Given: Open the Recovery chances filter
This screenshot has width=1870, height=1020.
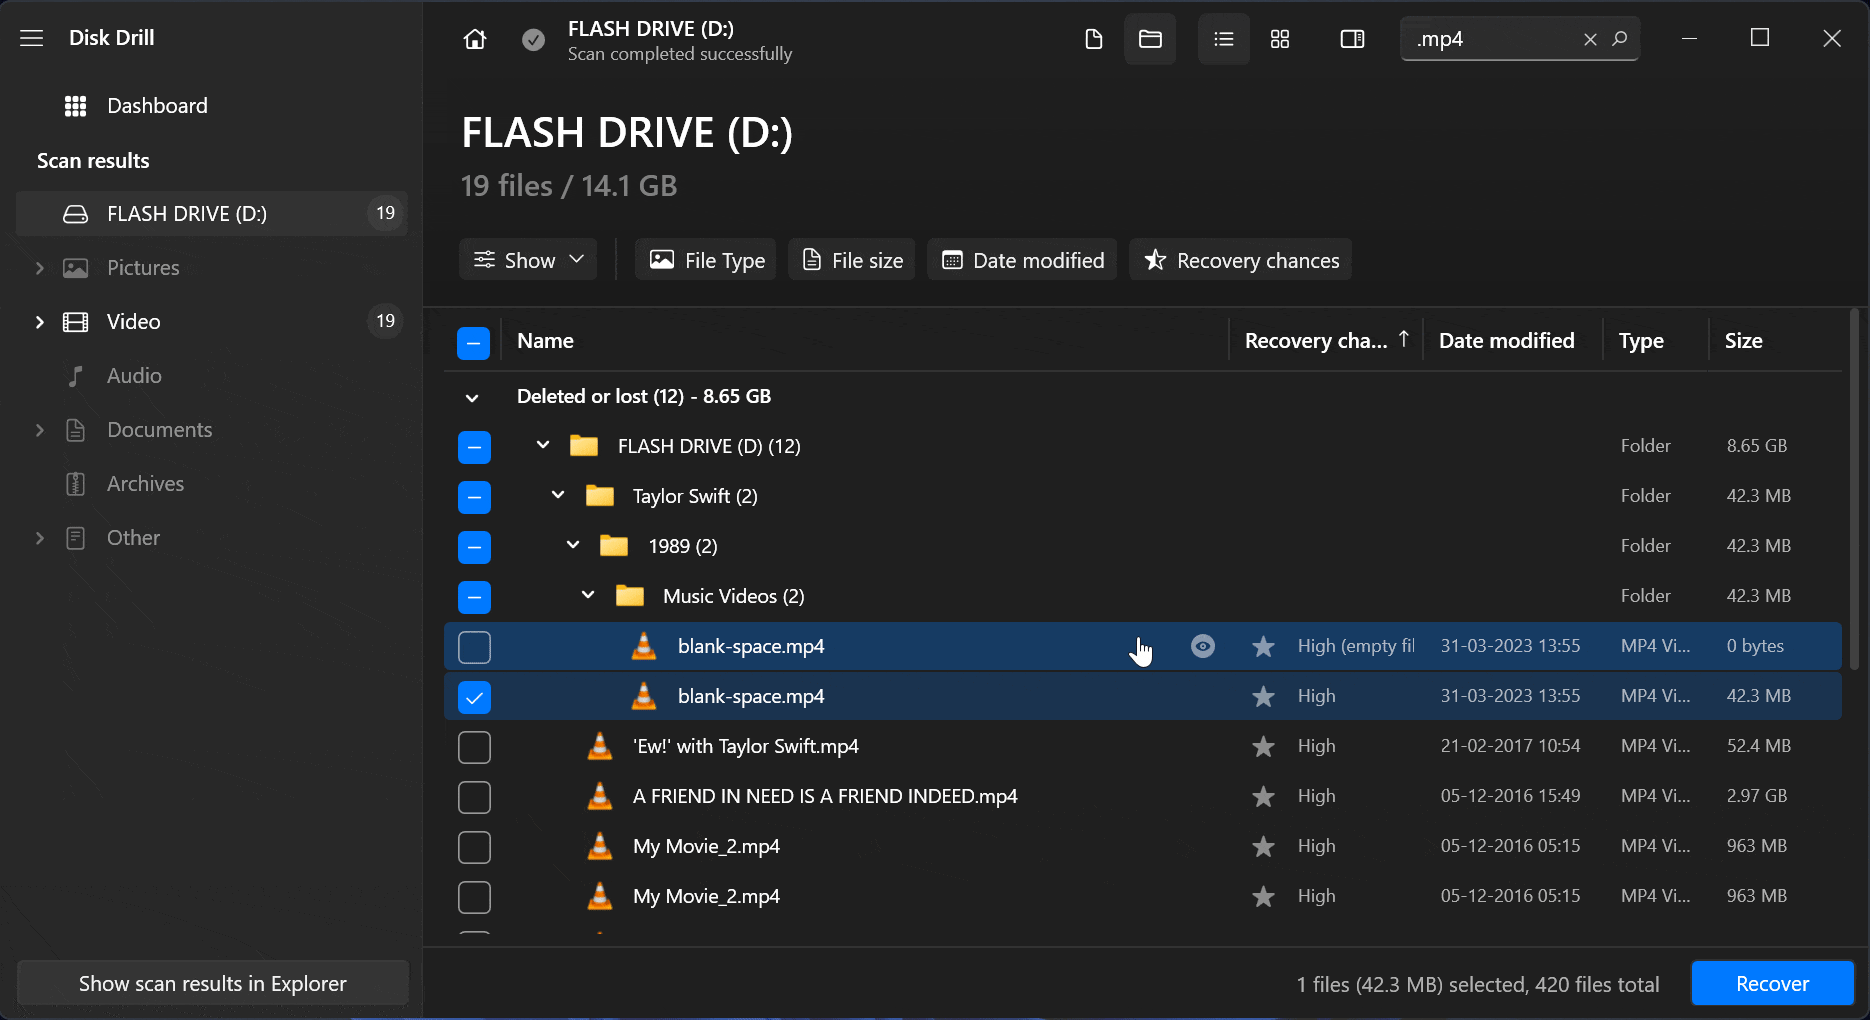Looking at the screenshot, I should tap(1240, 259).
